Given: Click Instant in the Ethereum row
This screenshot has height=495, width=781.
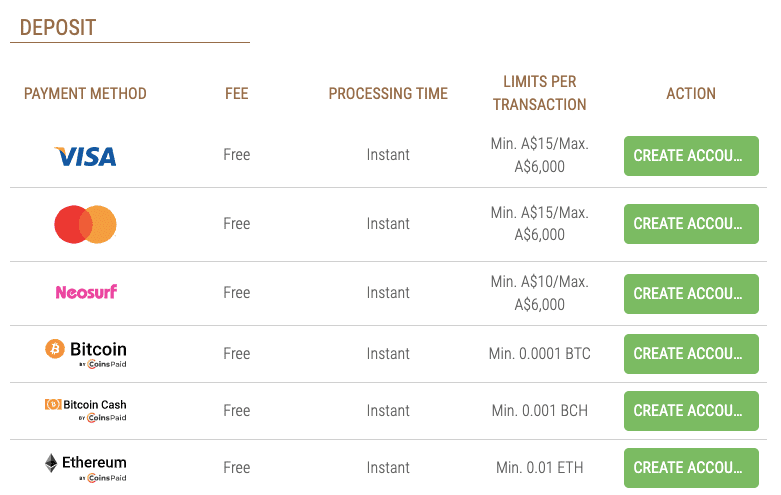Looking at the screenshot, I should click(388, 468).
